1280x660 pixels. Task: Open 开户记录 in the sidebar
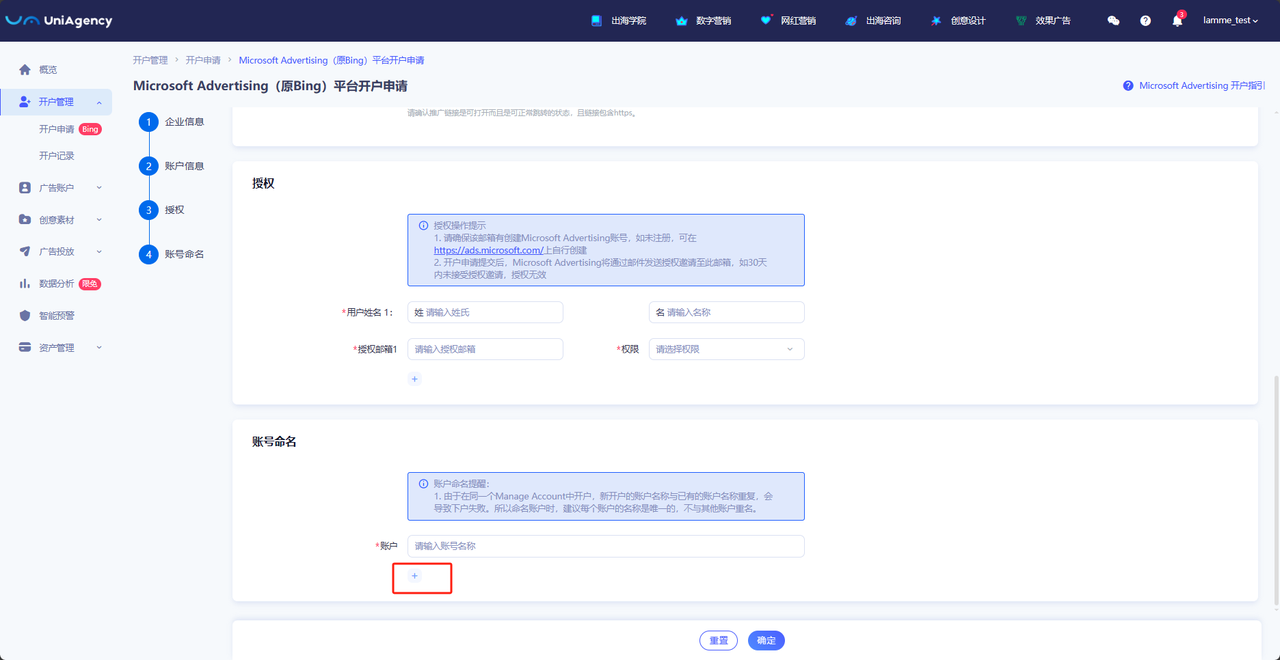pos(57,156)
